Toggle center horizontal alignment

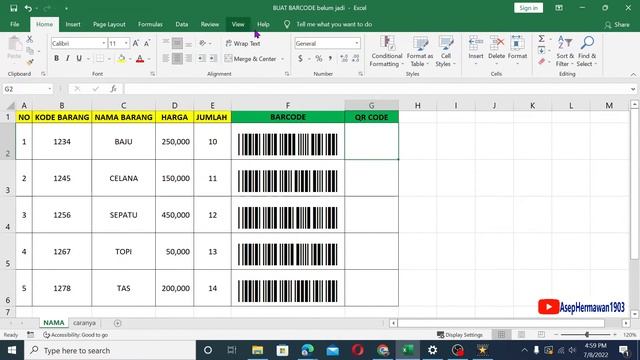pos(177,59)
